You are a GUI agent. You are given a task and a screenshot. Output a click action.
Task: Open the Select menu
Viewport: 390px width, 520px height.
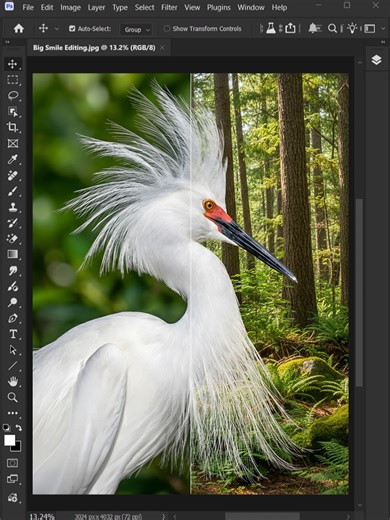[144, 7]
